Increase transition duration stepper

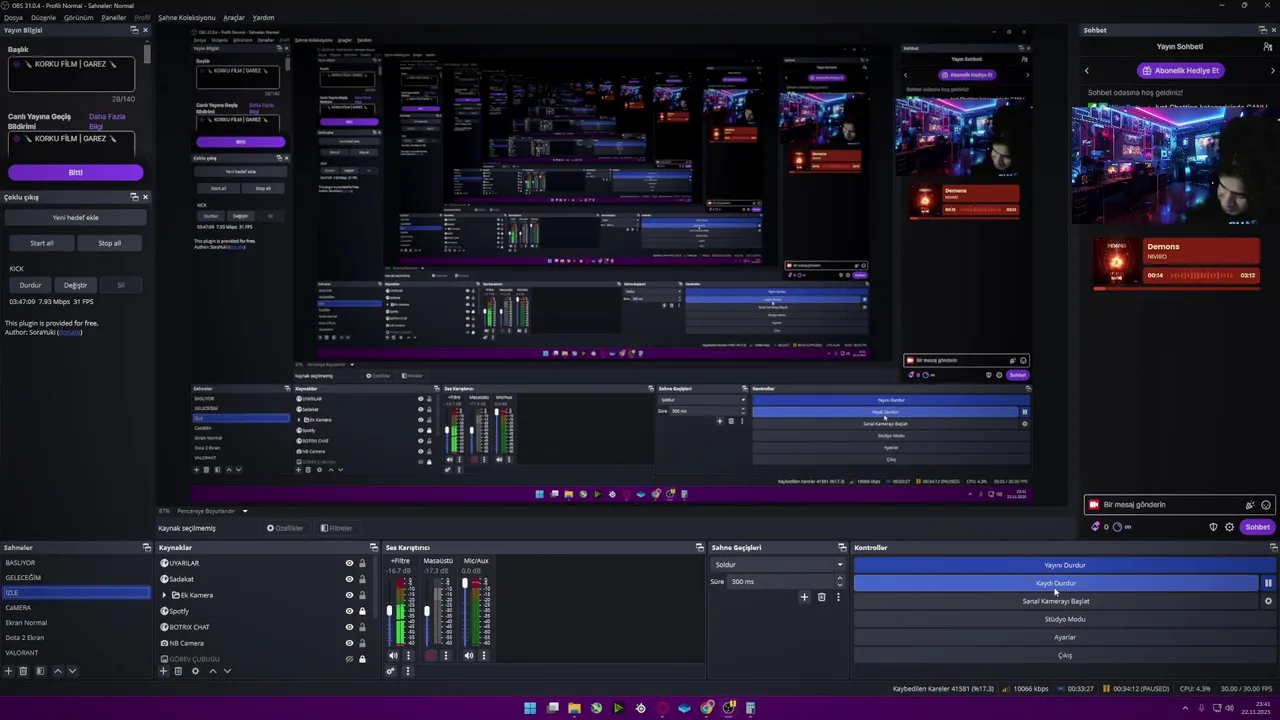click(839, 578)
